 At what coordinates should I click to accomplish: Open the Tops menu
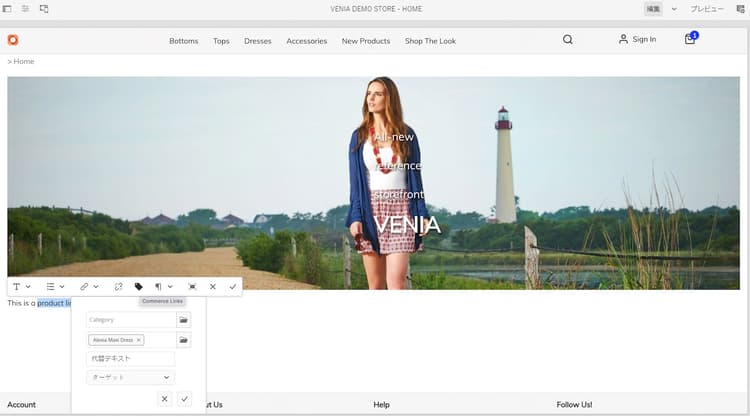click(221, 41)
